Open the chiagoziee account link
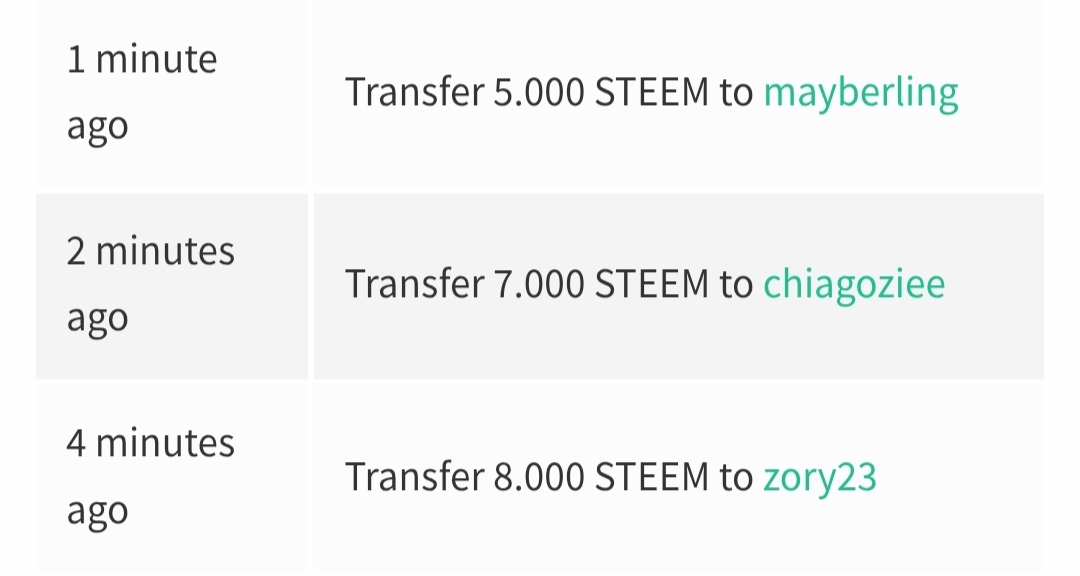The height and width of the screenshot is (576, 1080). [x=854, y=285]
